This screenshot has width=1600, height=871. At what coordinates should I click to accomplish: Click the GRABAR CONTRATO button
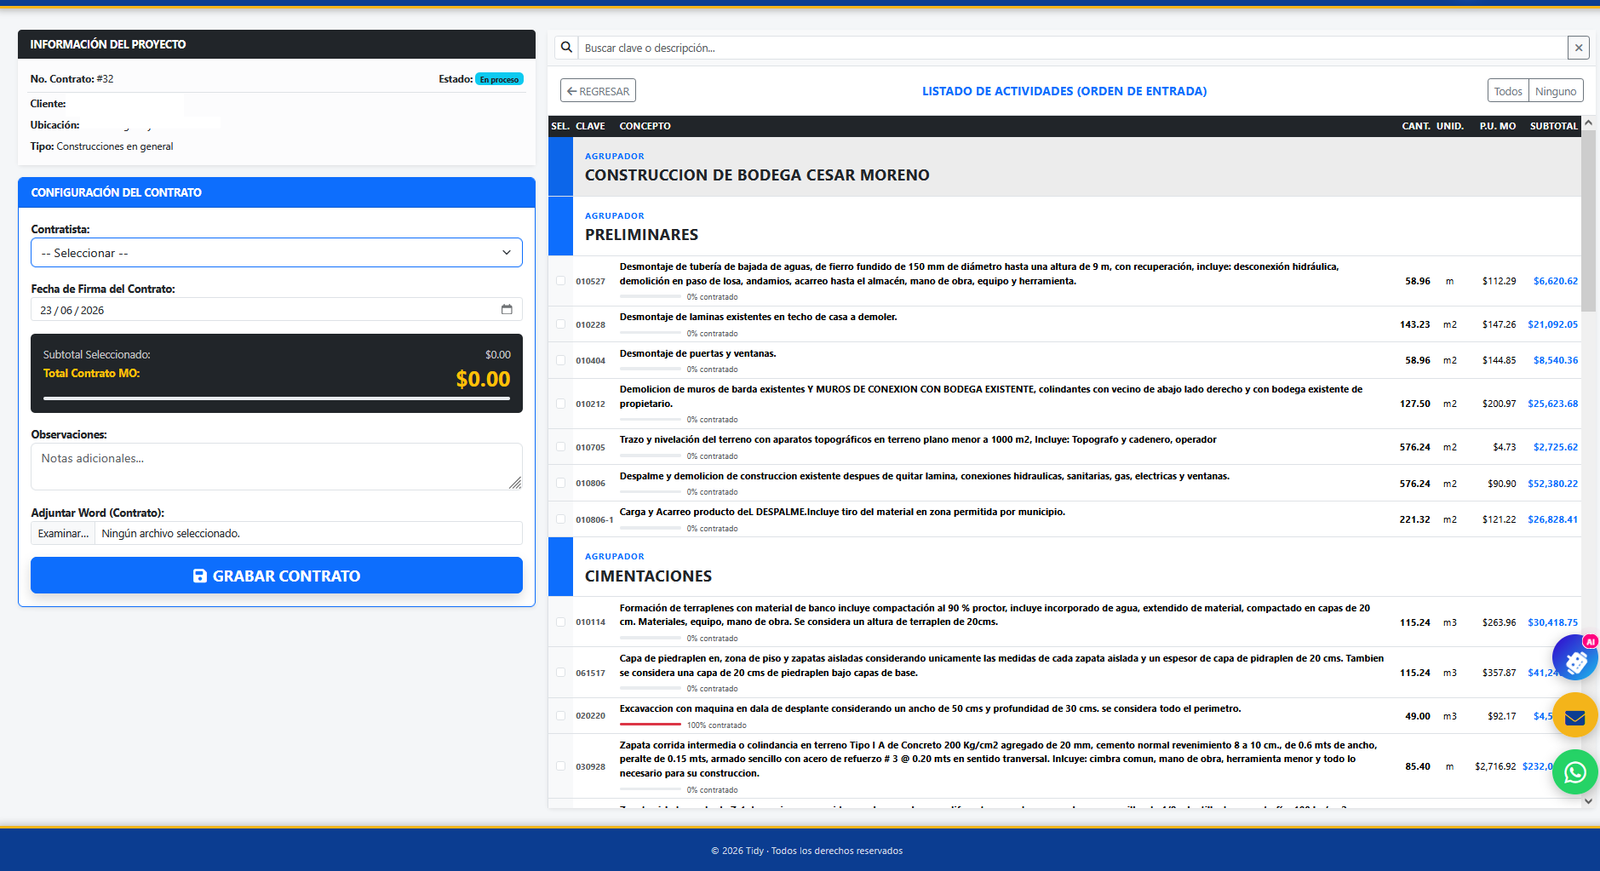click(277, 576)
